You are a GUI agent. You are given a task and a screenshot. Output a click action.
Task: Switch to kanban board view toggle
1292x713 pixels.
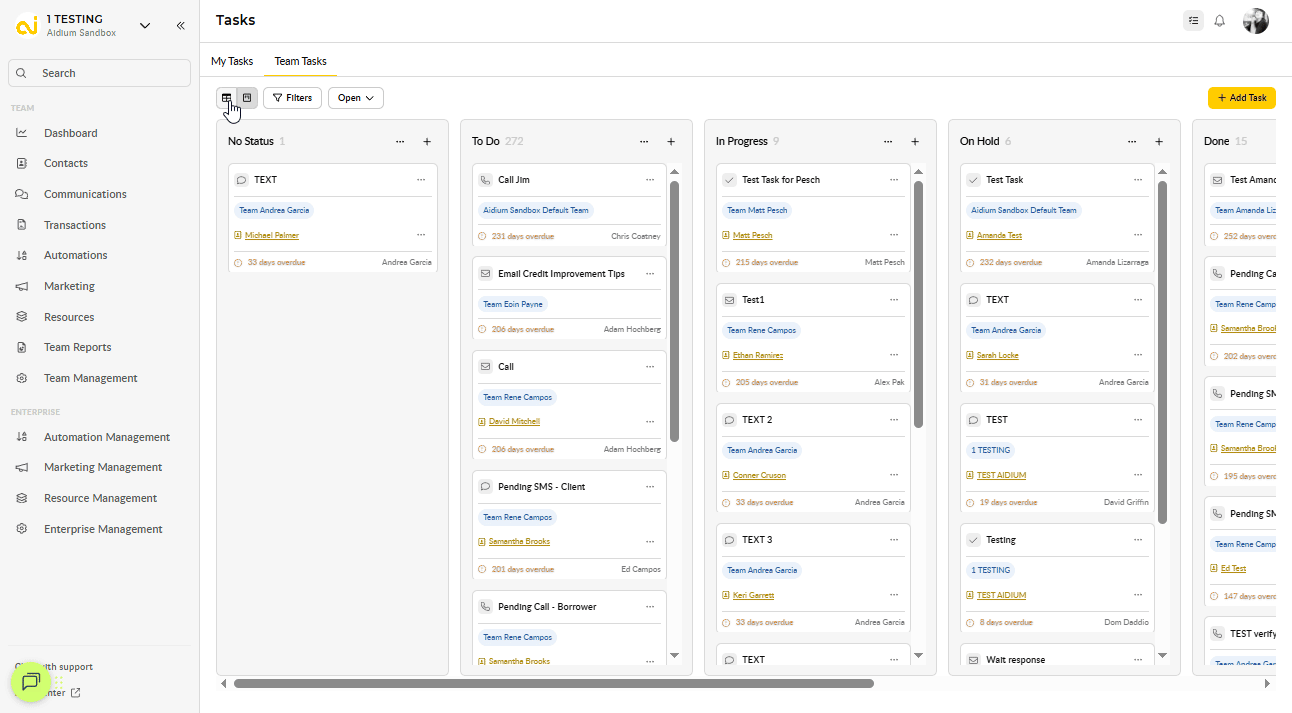[247, 98]
